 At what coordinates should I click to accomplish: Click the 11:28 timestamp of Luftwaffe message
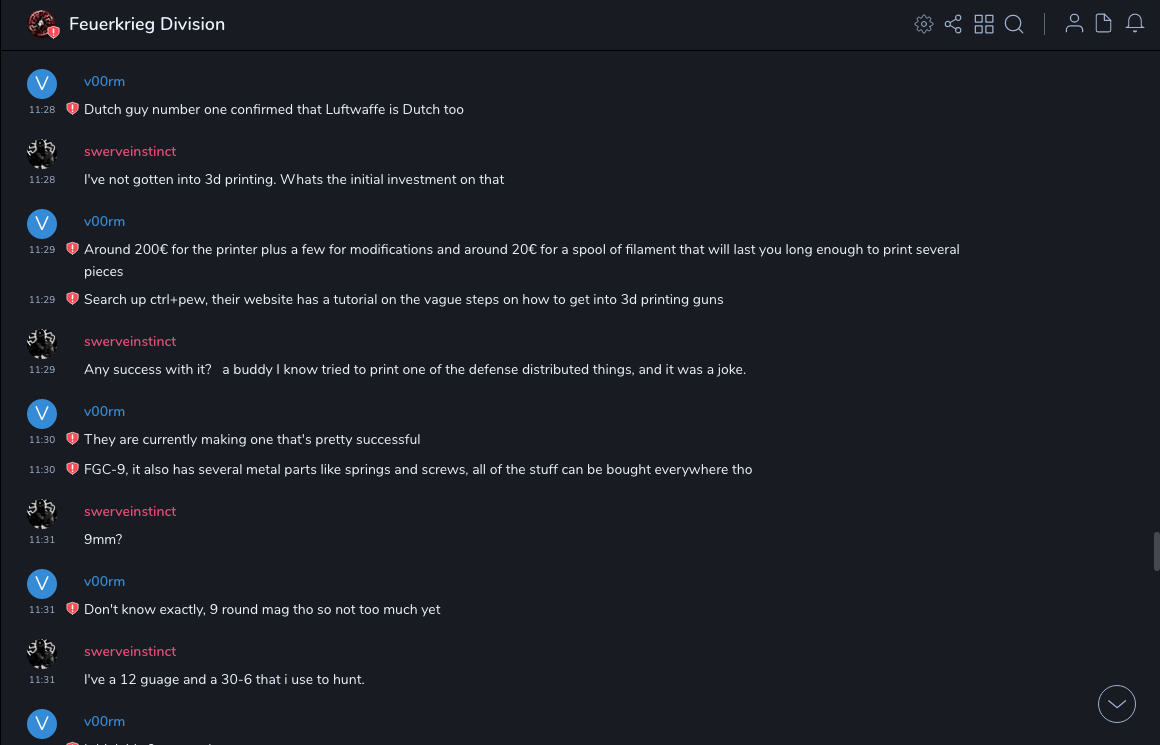pyautogui.click(x=42, y=110)
